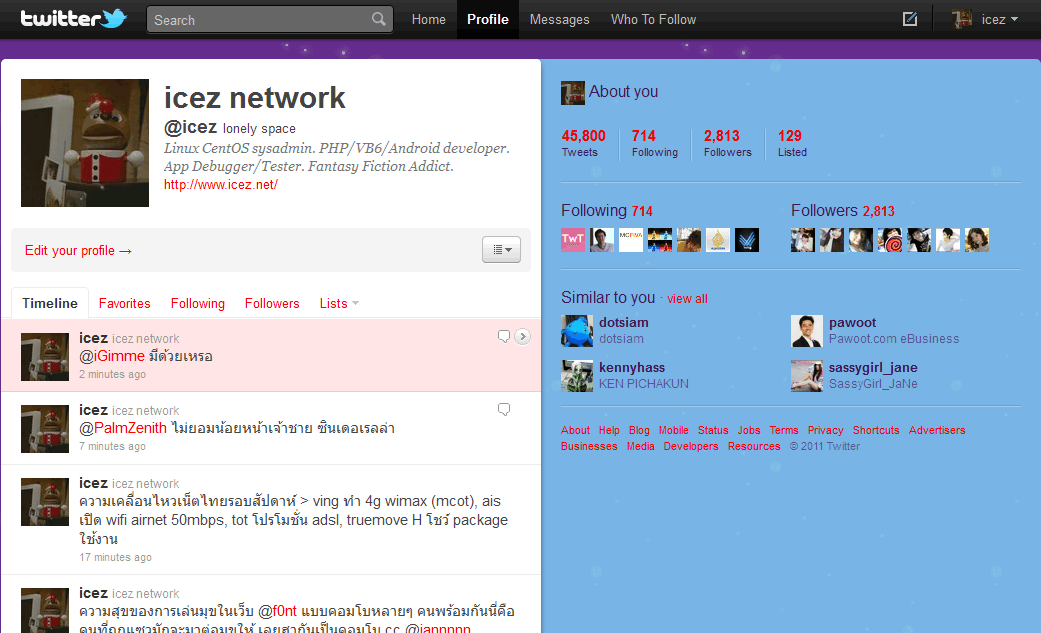
Task: Open the pawoot username link
Action: point(852,323)
